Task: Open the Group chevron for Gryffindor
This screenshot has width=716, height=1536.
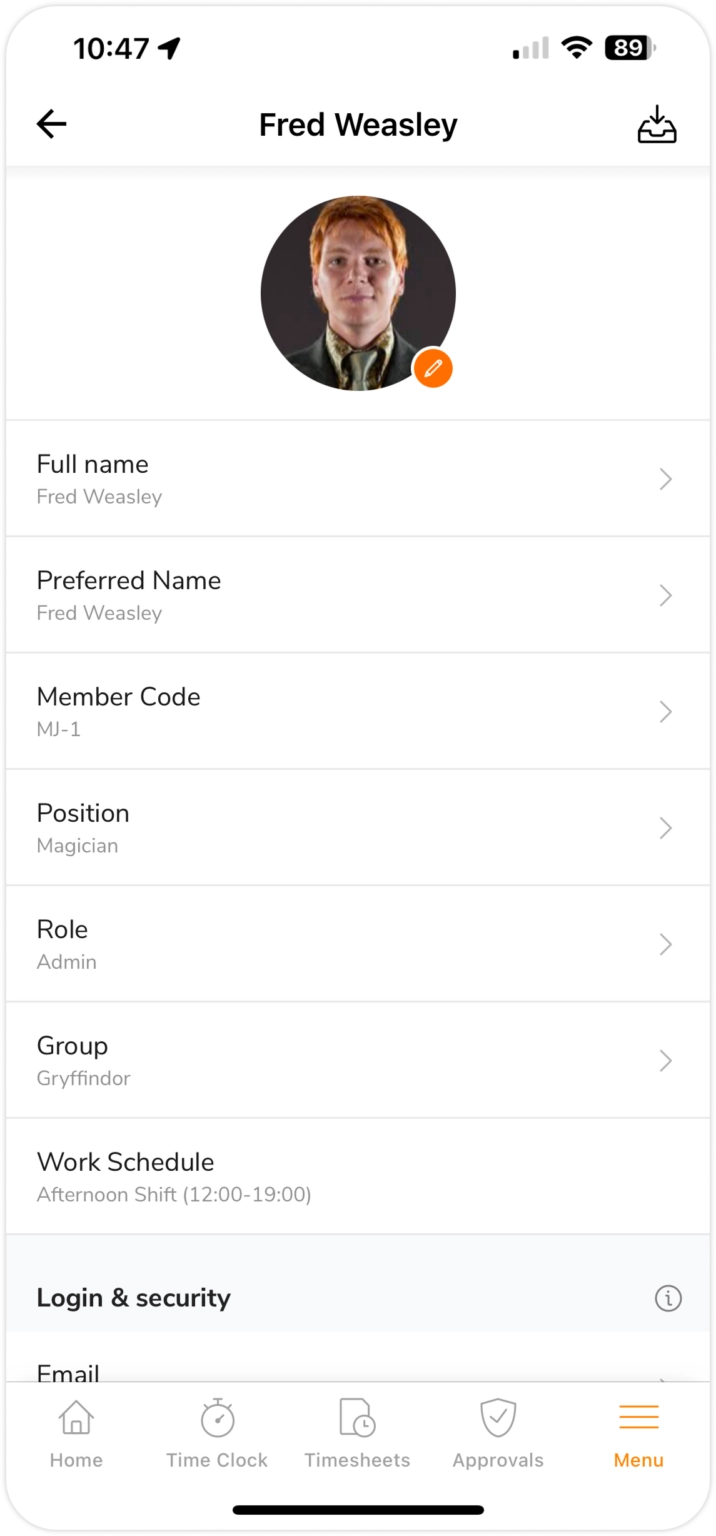Action: [x=665, y=1060]
